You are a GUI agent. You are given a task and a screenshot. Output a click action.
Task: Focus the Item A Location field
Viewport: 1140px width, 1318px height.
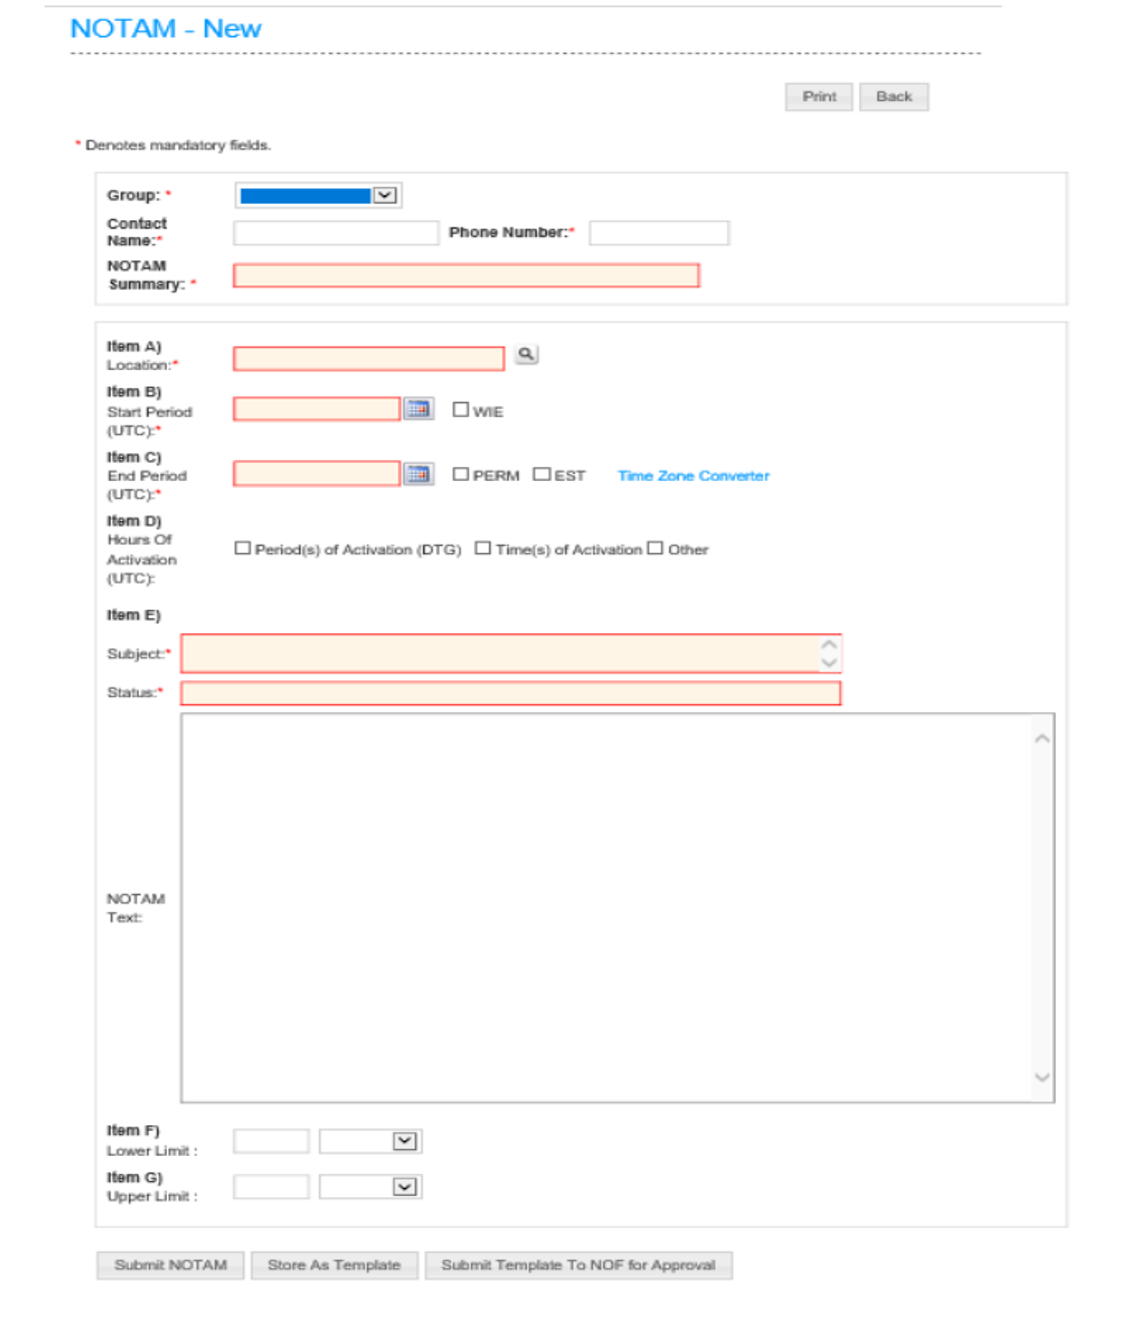pyautogui.click(x=368, y=358)
